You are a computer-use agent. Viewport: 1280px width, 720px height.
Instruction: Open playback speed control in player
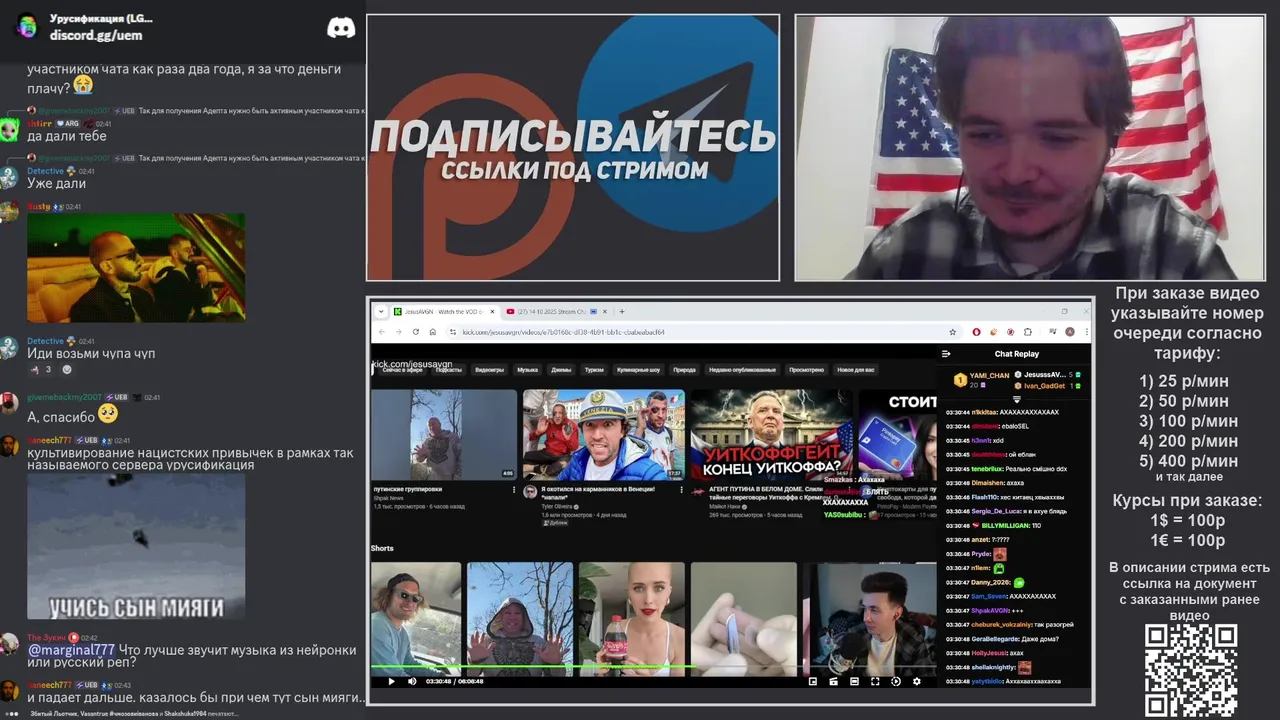896,681
